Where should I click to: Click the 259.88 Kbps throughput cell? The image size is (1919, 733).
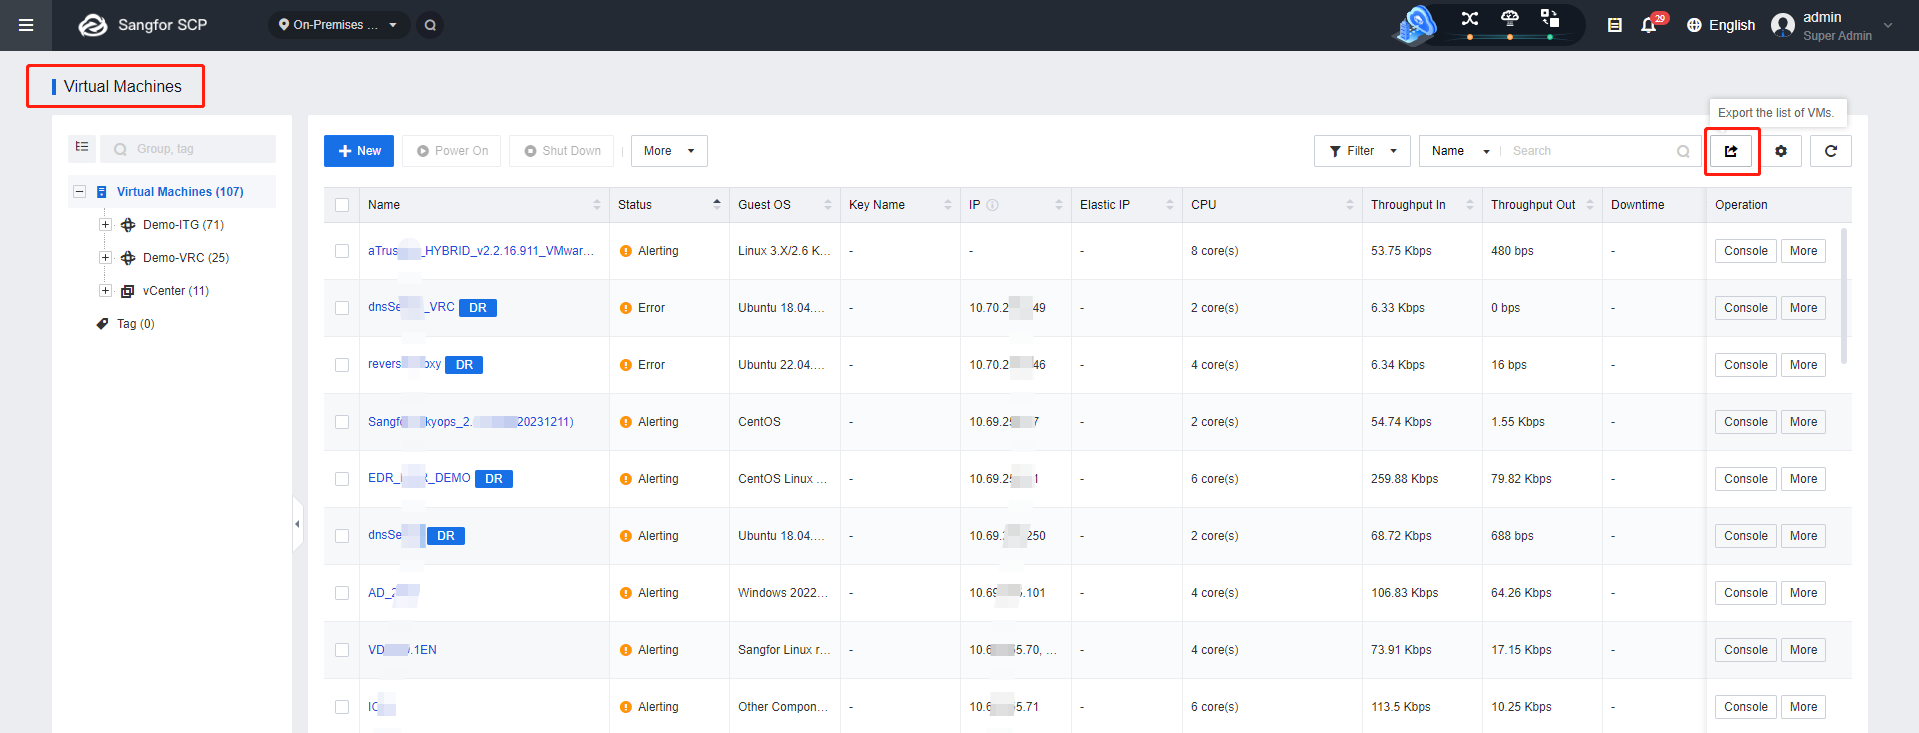tap(1404, 479)
